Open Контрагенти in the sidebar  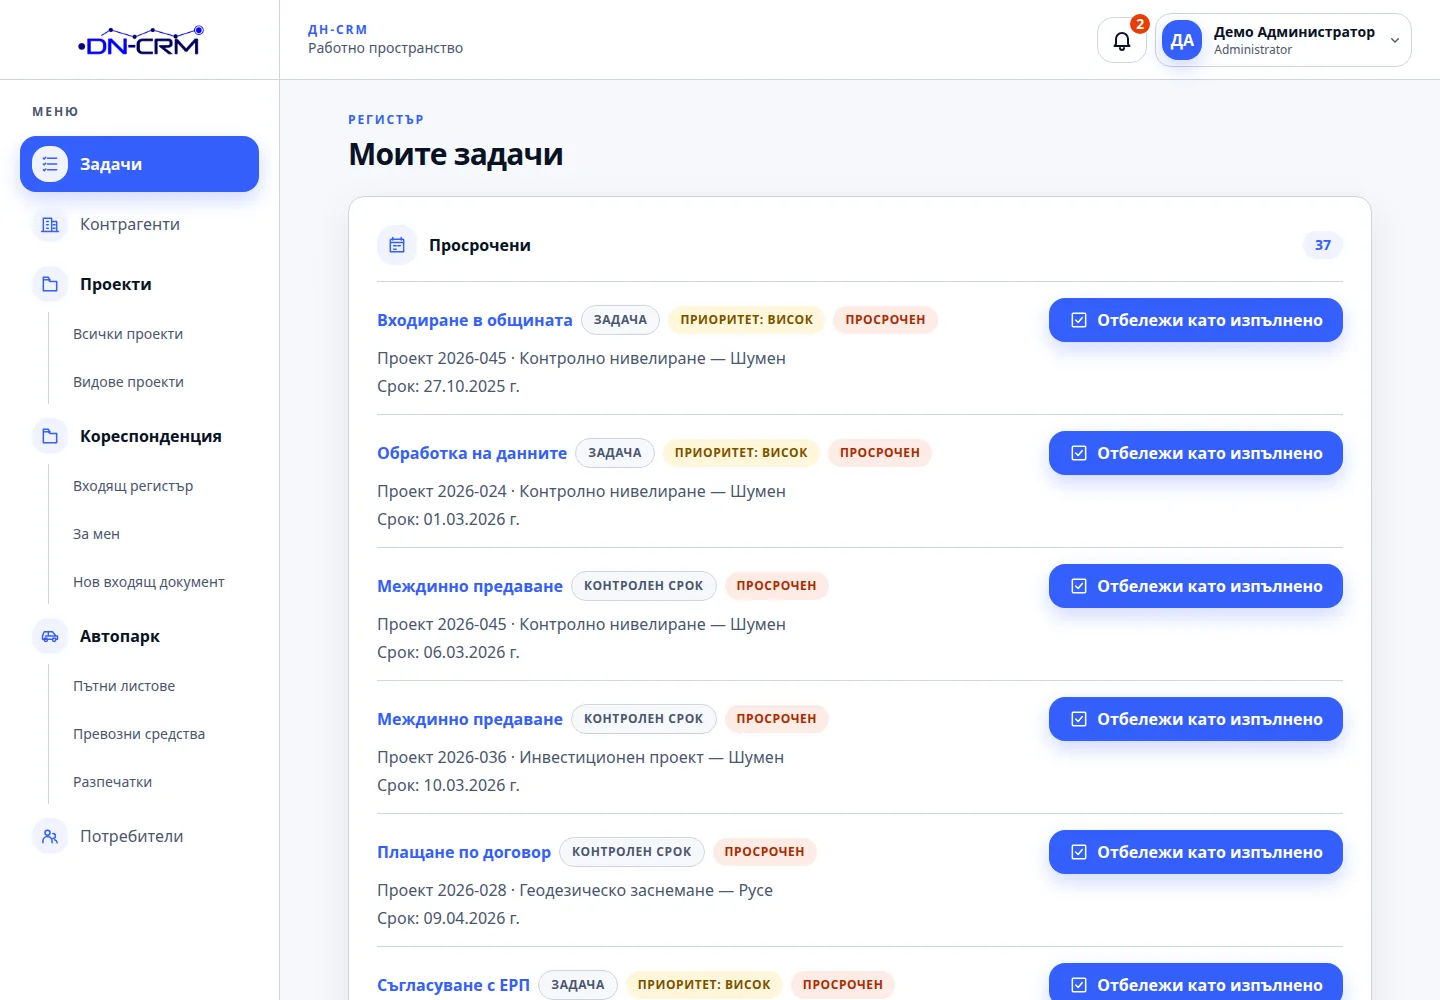point(139,224)
